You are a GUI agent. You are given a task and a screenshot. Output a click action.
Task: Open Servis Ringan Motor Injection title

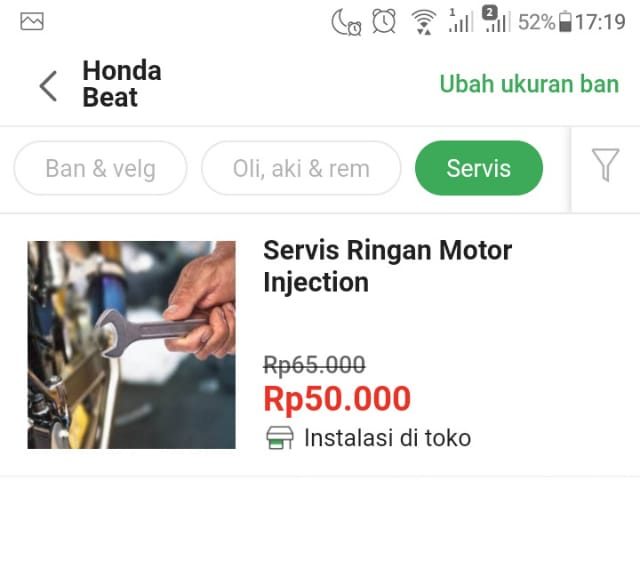(387, 266)
